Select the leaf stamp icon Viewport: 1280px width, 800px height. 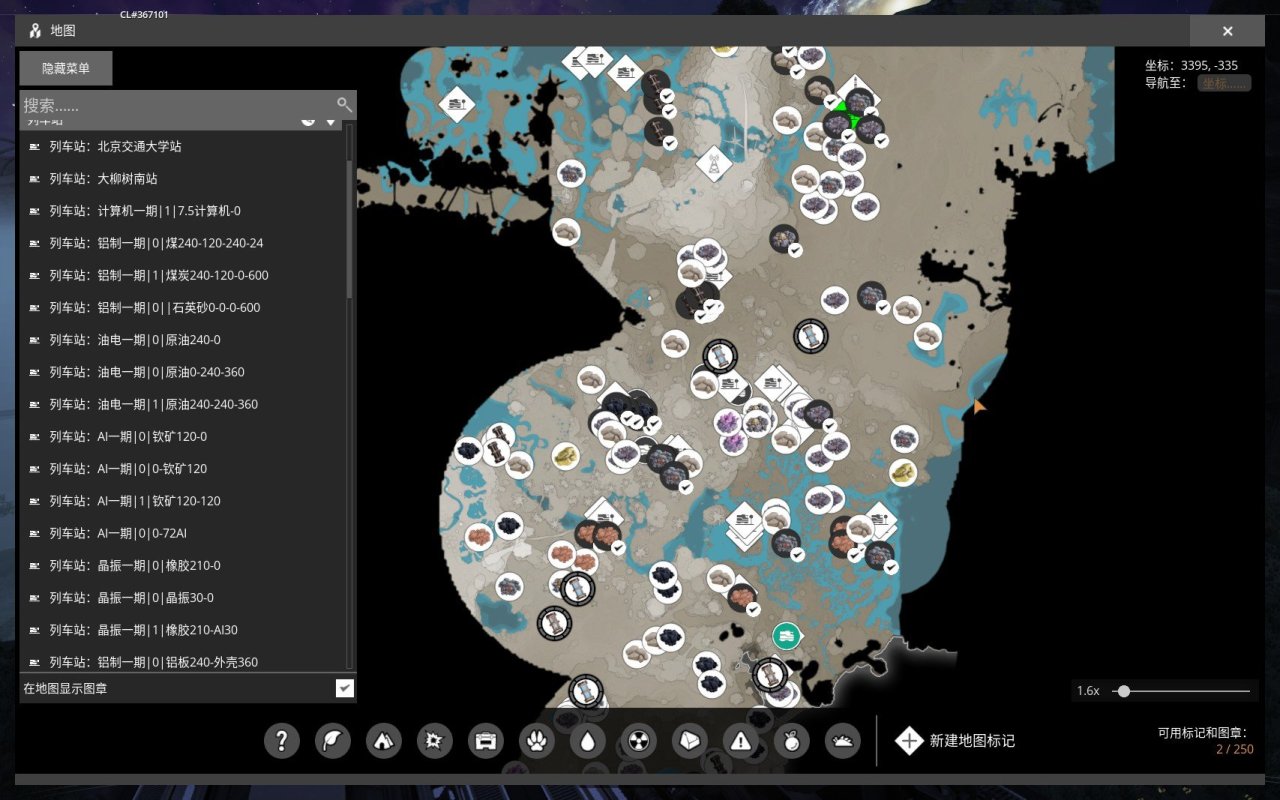point(333,741)
